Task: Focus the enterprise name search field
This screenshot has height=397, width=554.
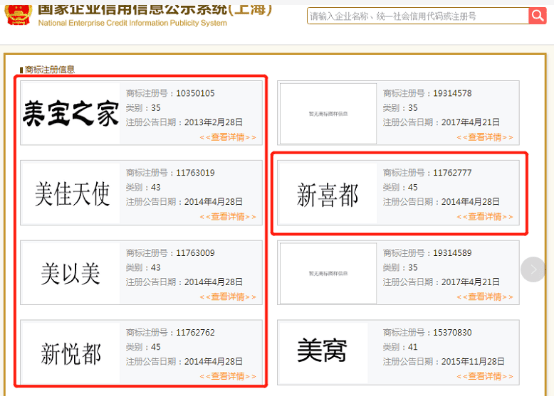Action: click(418, 16)
